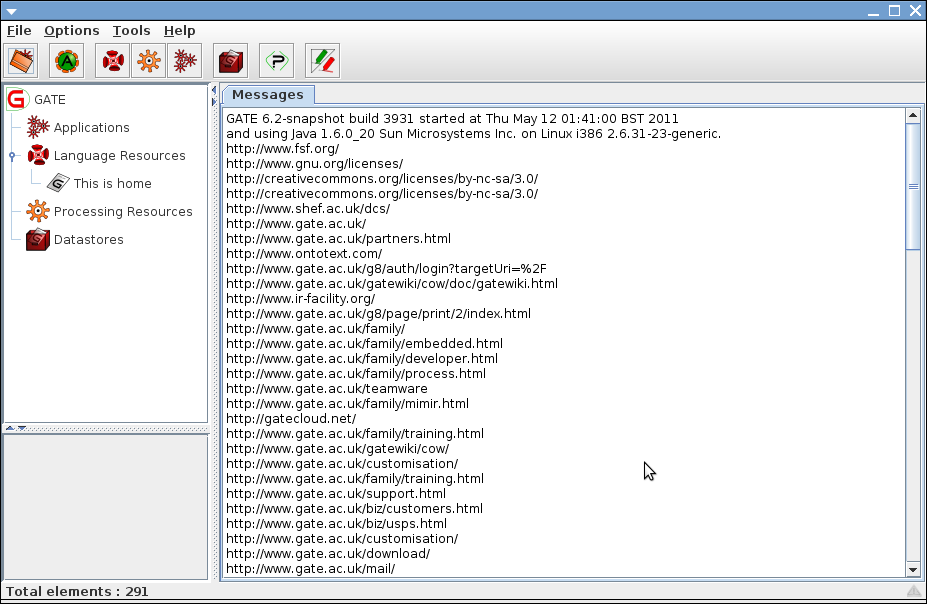This screenshot has height=604, width=927.
Task: Click the messages vertical scrollbar thumb
Action: tap(913, 186)
